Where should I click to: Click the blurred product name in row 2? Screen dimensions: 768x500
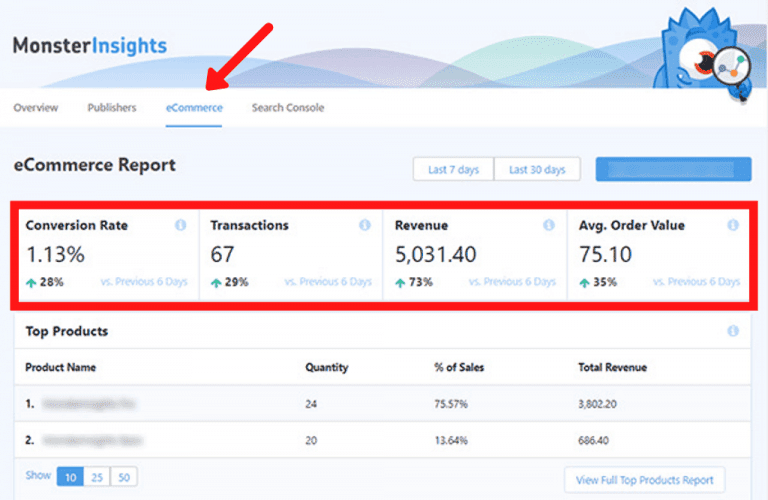[x=92, y=440]
